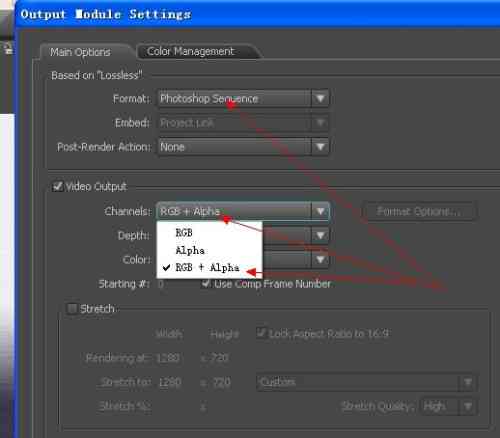The height and width of the screenshot is (438, 500).
Task: Expand the Color dropdown arrow
Action: point(320,260)
